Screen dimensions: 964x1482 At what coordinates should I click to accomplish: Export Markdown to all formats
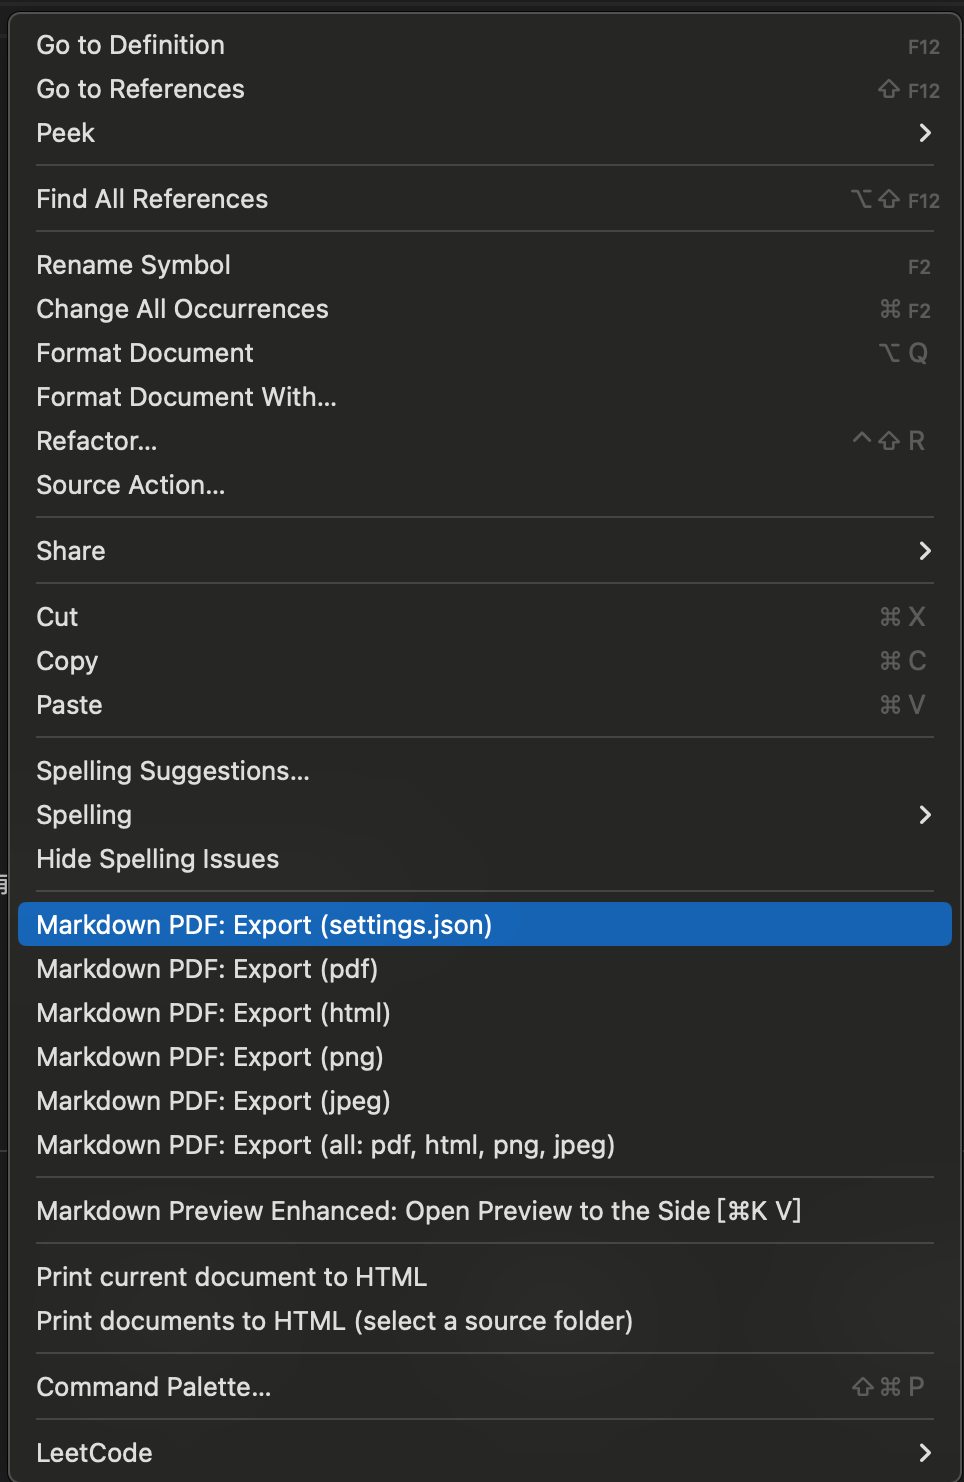pyautogui.click(x=325, y=1145)
